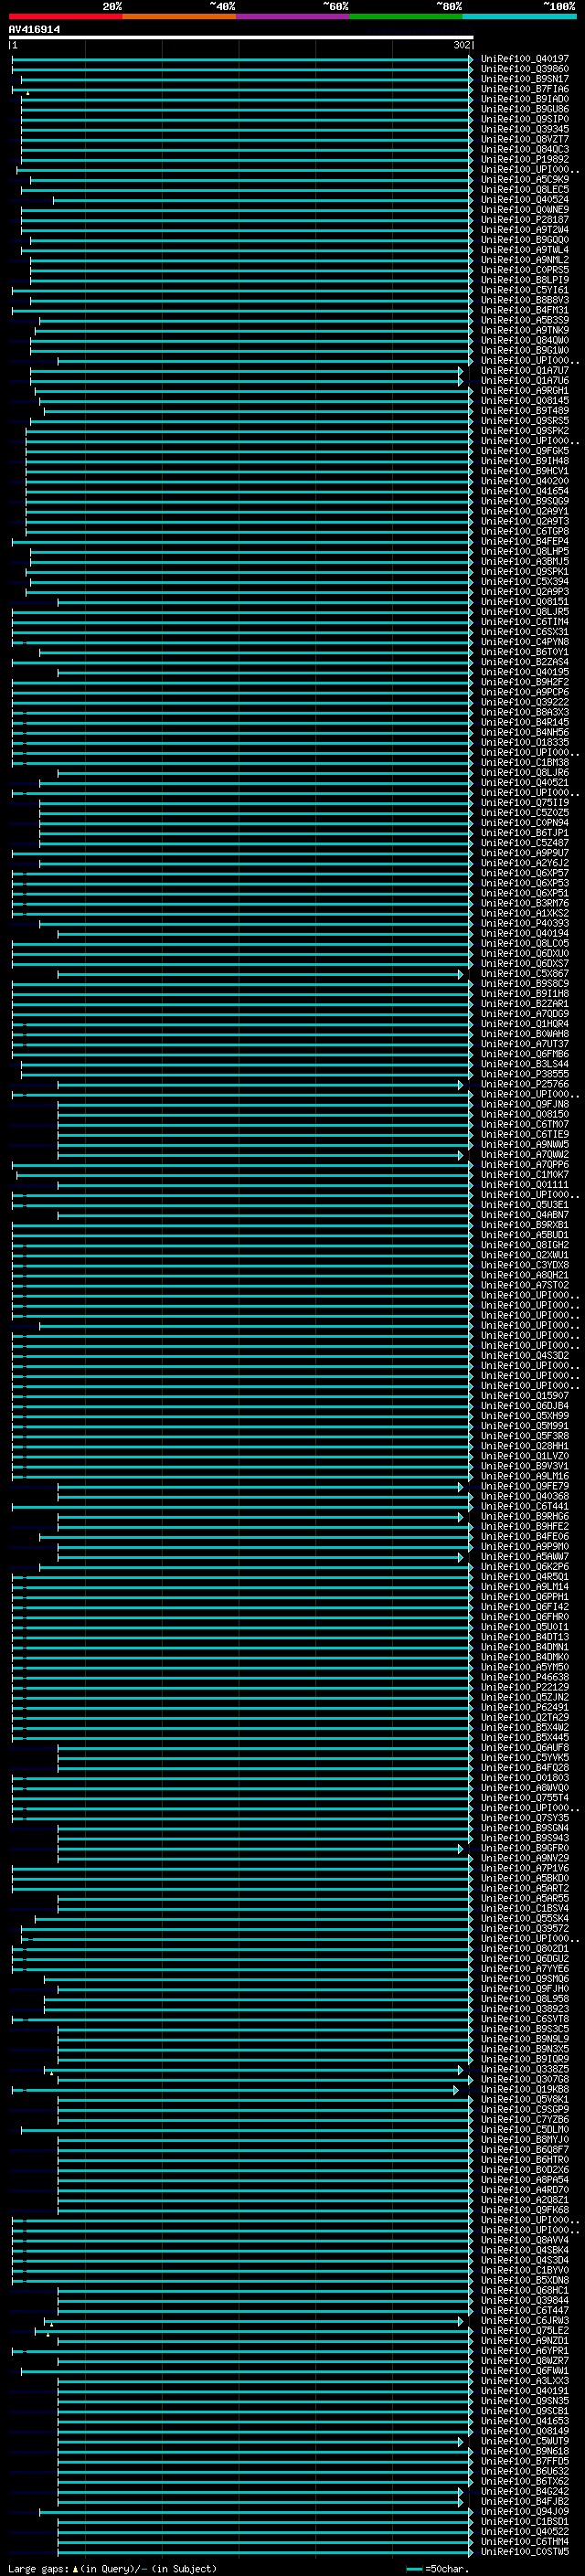Select hit label UniRef100_Q94J09

click(525, 2512)
